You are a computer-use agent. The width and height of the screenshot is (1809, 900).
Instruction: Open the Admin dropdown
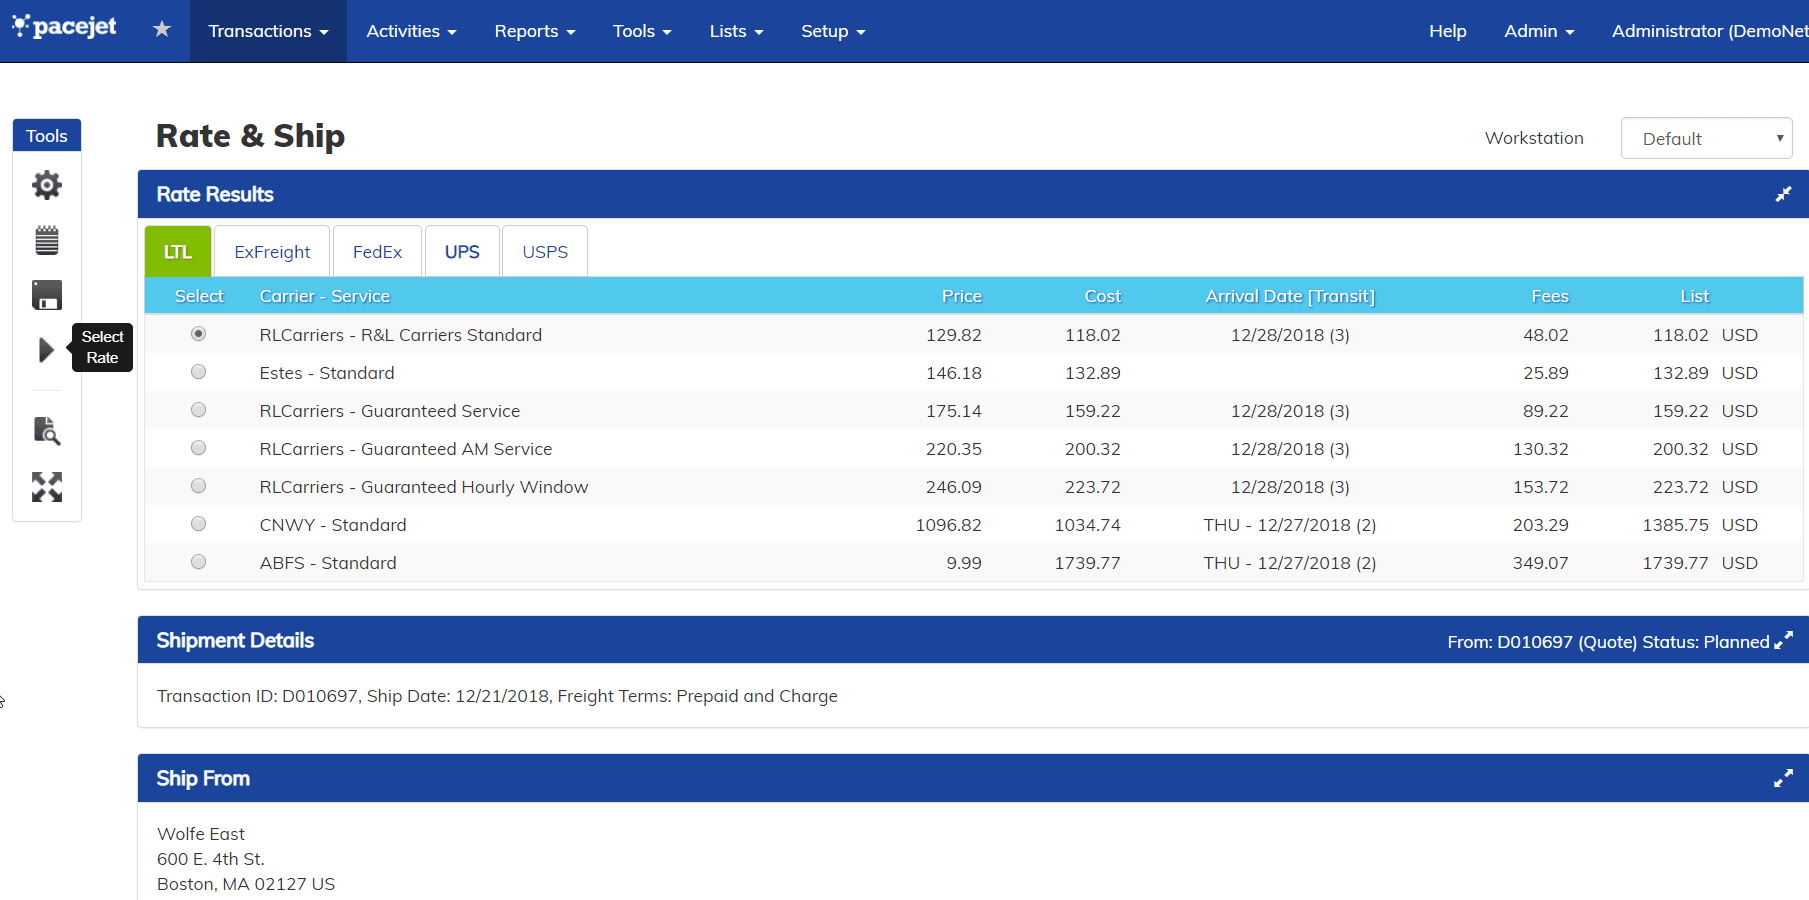[1539, 31]
